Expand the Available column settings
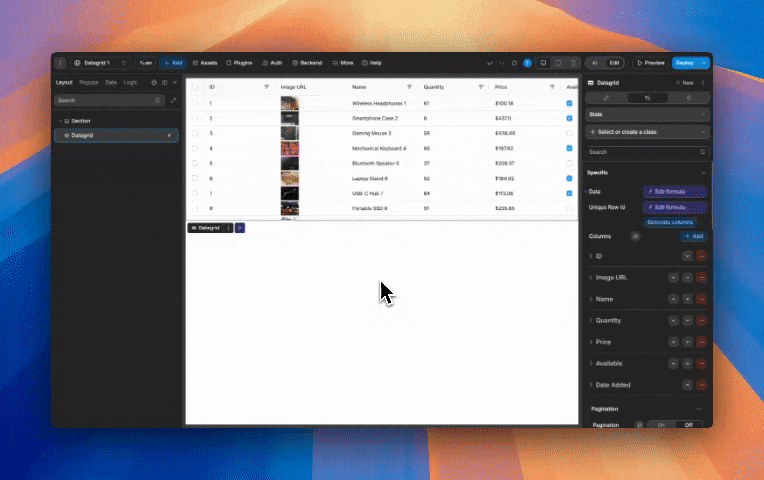 (591, 364)
